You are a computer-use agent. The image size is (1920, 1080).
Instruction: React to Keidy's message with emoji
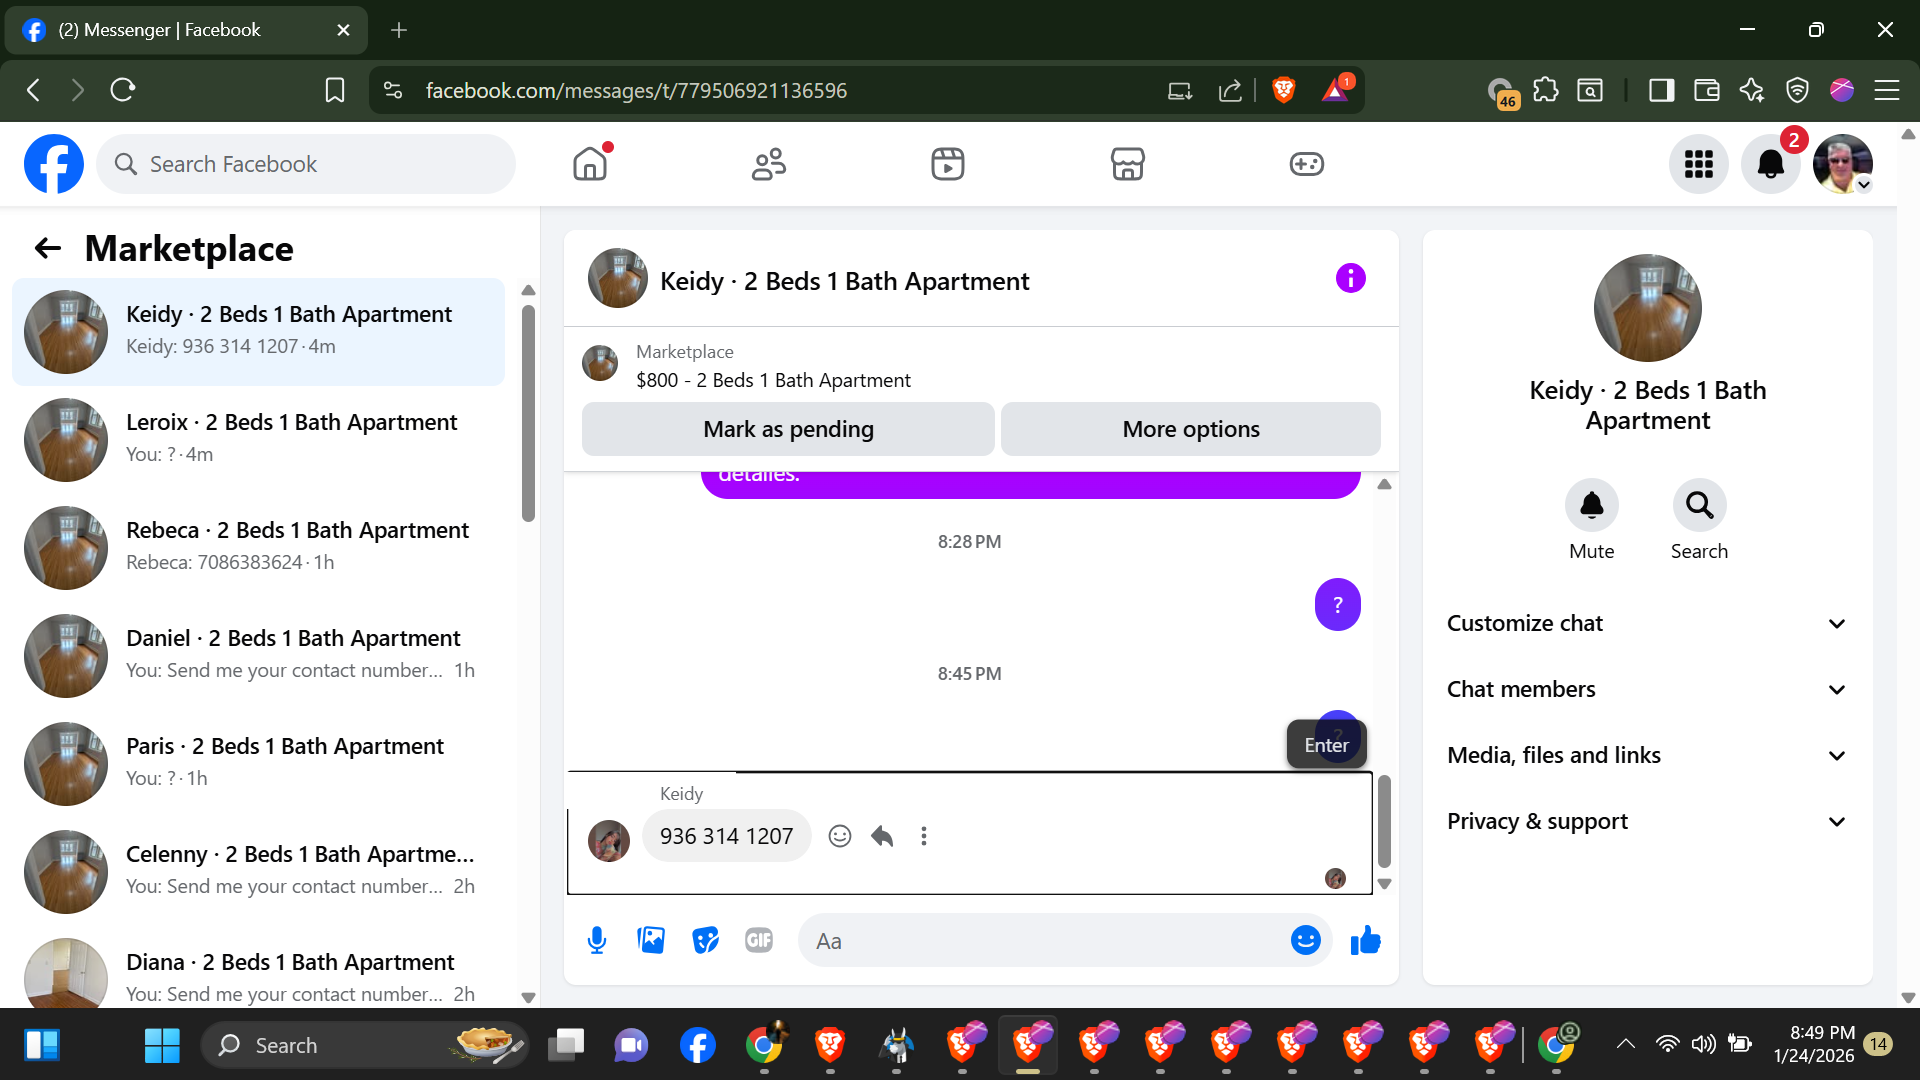click(840, 836)
